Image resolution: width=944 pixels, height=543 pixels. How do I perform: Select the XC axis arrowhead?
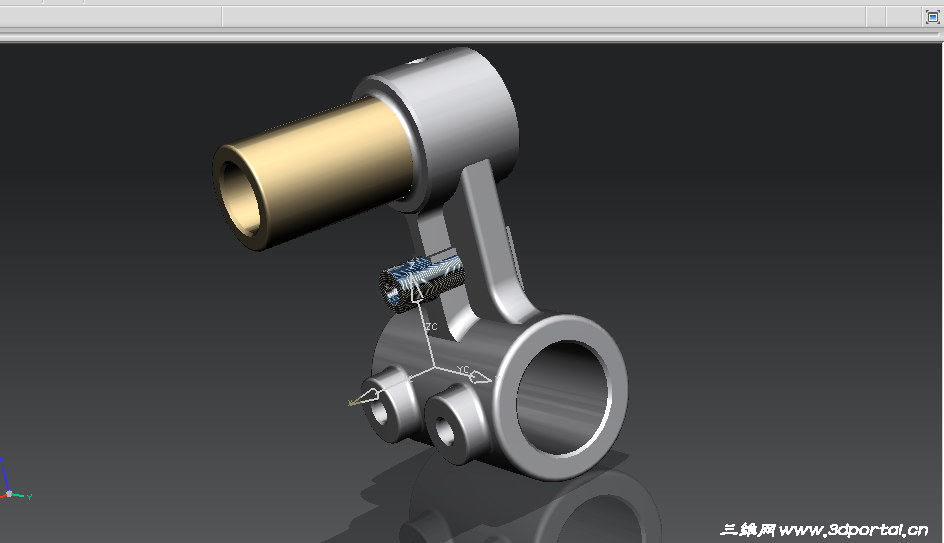pyautogui.click(x=365, y=397)
